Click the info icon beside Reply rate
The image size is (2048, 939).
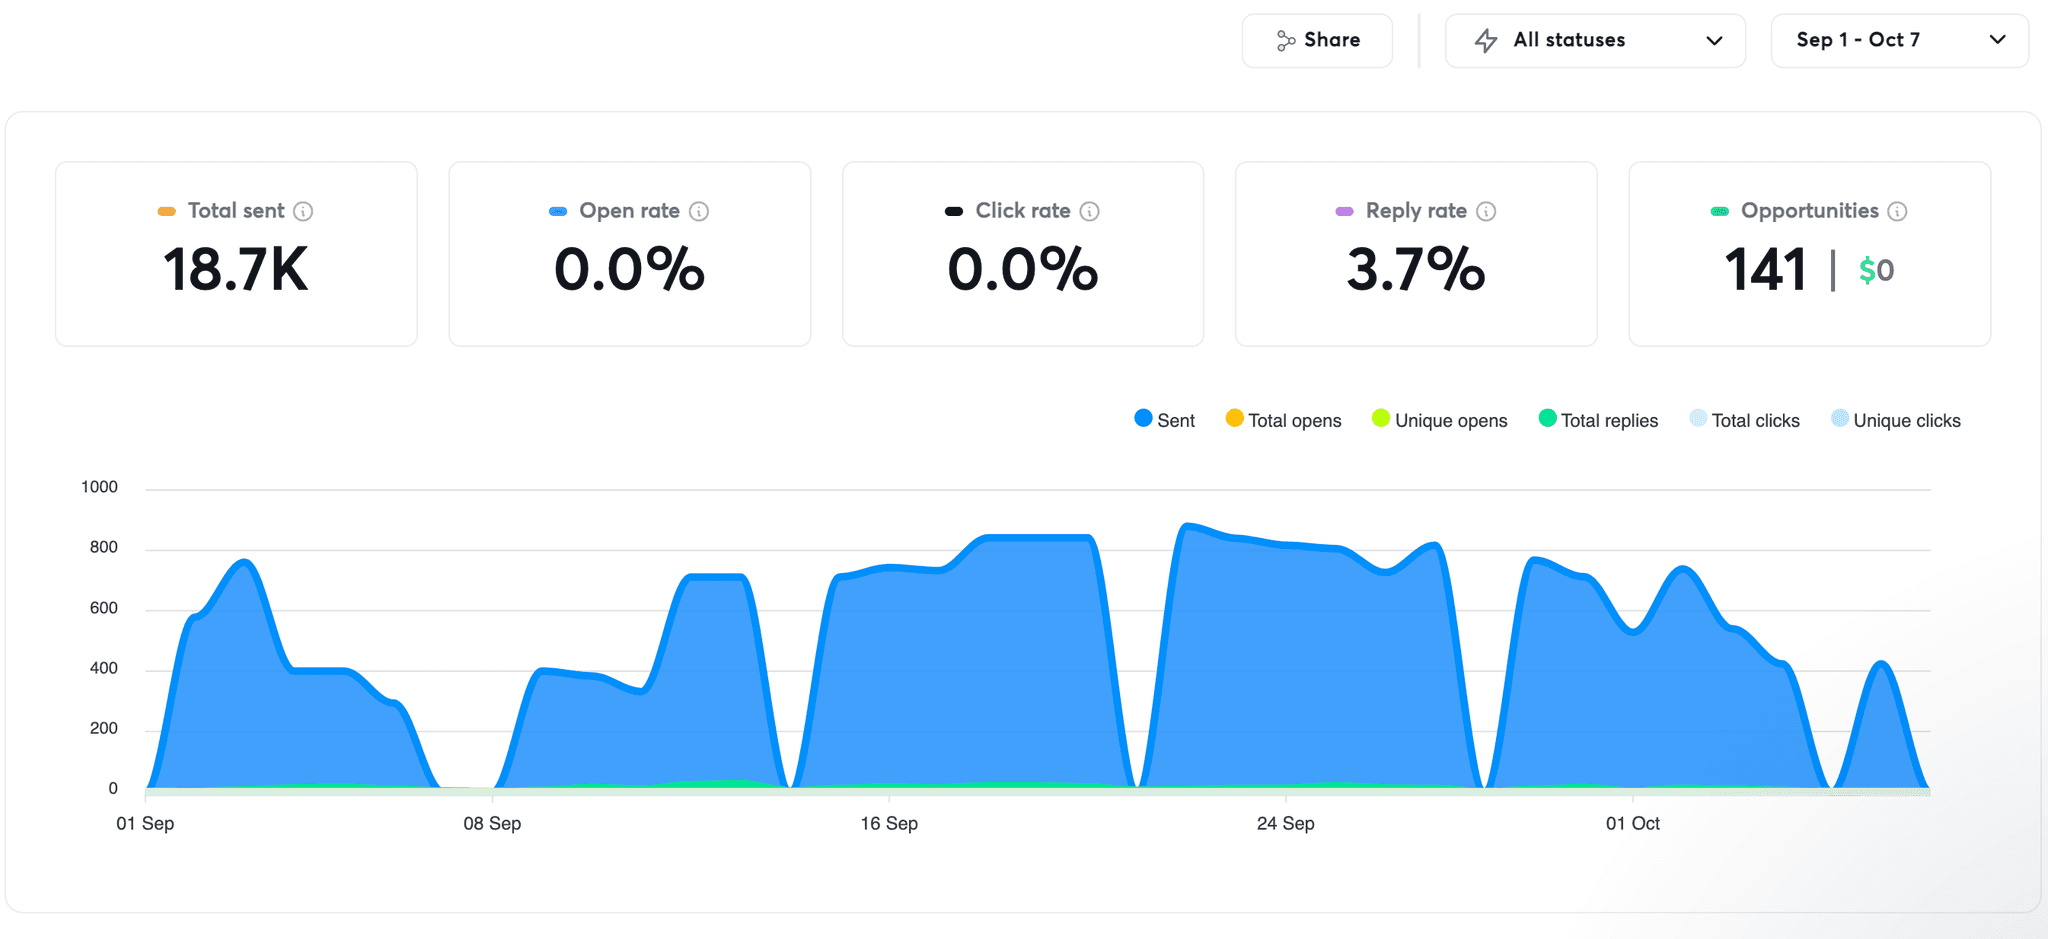1486,211
